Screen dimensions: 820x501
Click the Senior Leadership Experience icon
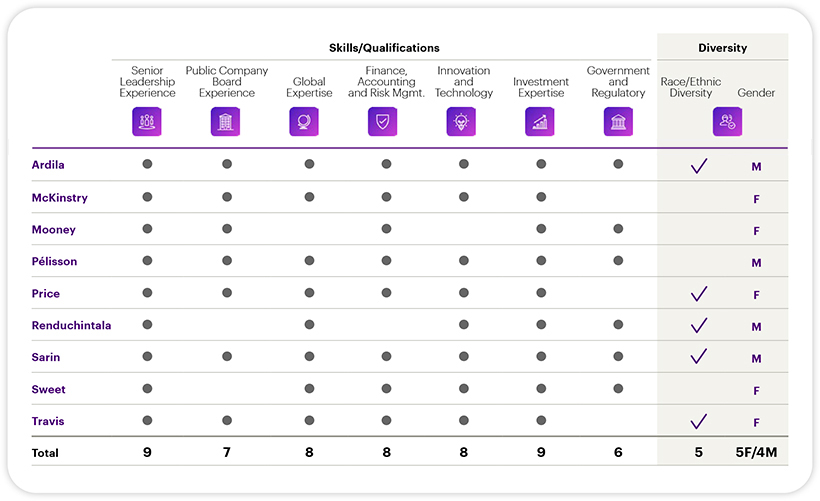point(147,122)
